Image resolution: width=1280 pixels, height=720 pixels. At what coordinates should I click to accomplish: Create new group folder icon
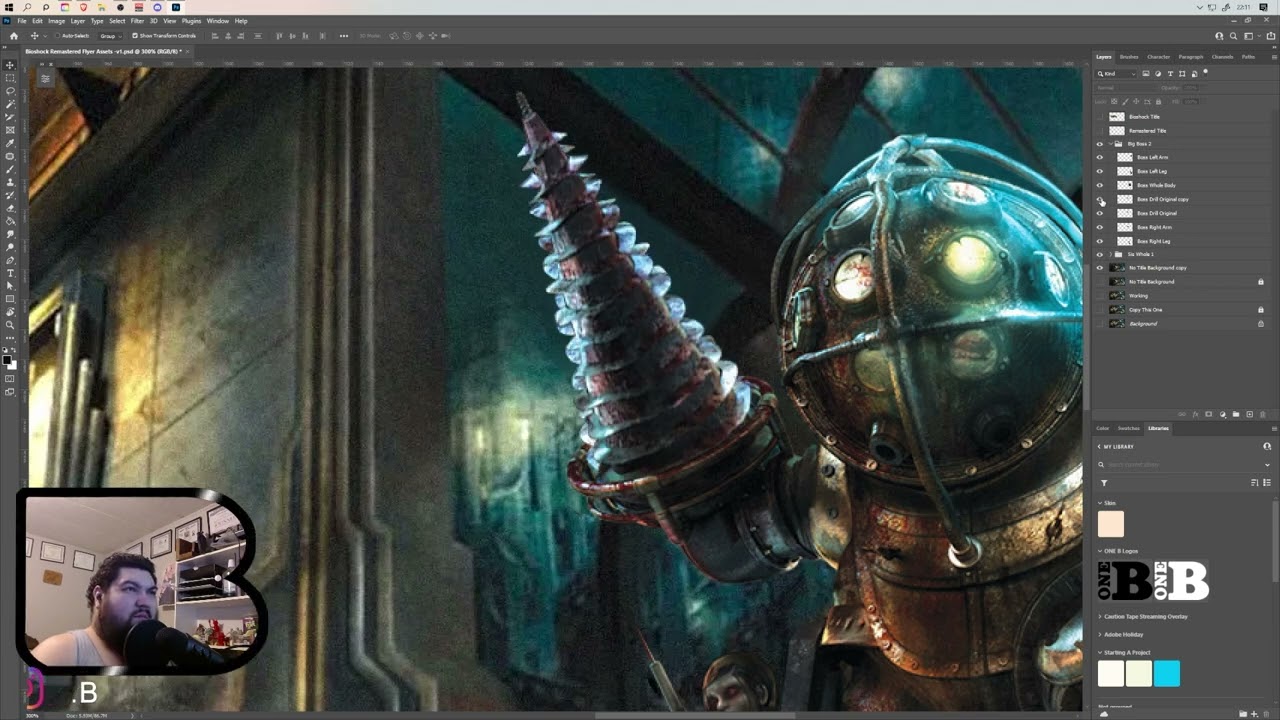click(x=1235, y=414)
